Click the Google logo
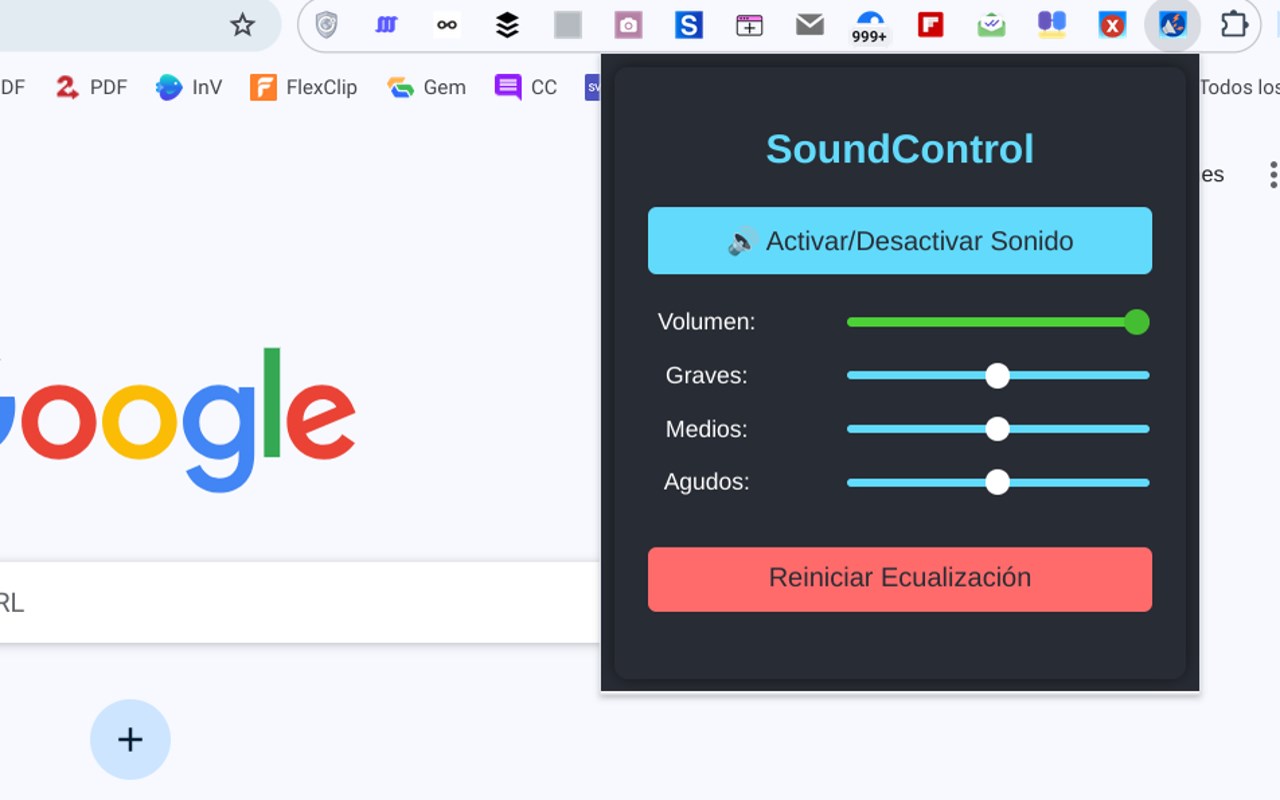This screenshot has height=800, width=1280. 177,420
